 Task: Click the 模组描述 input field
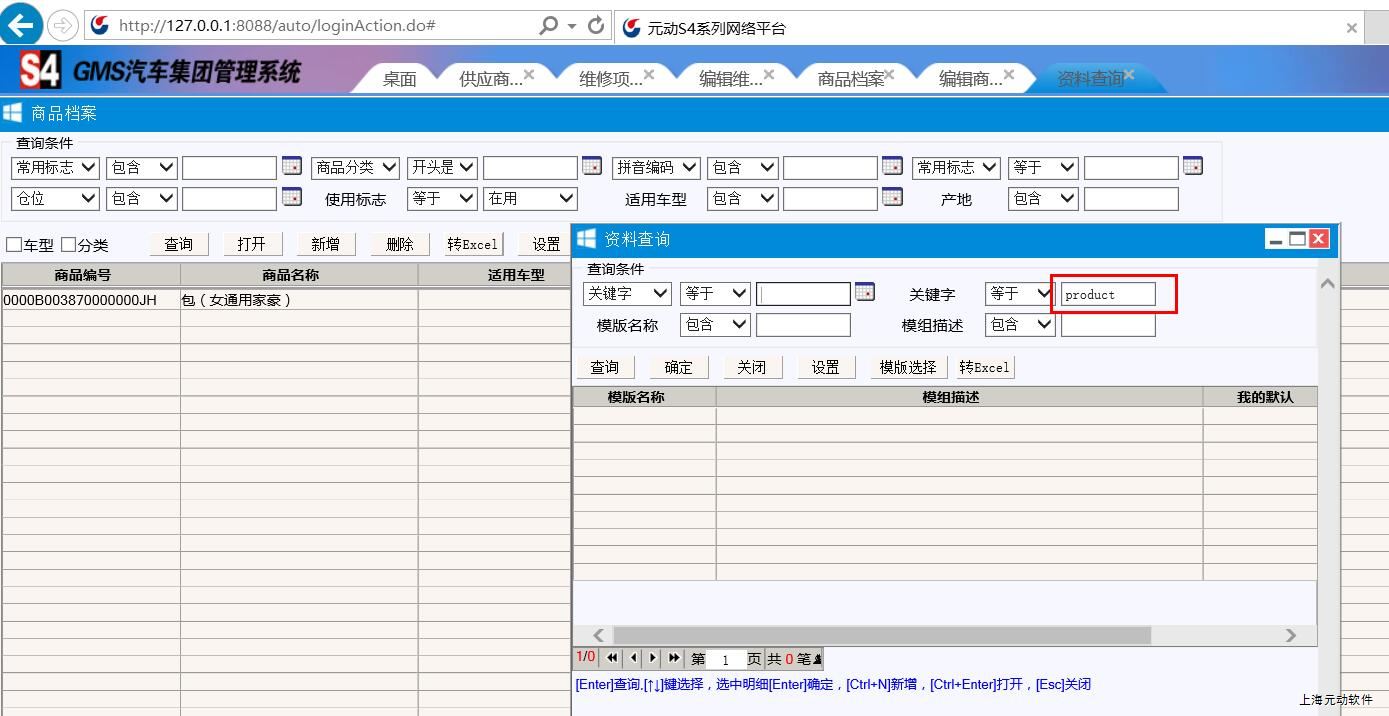pos(1107,325)
